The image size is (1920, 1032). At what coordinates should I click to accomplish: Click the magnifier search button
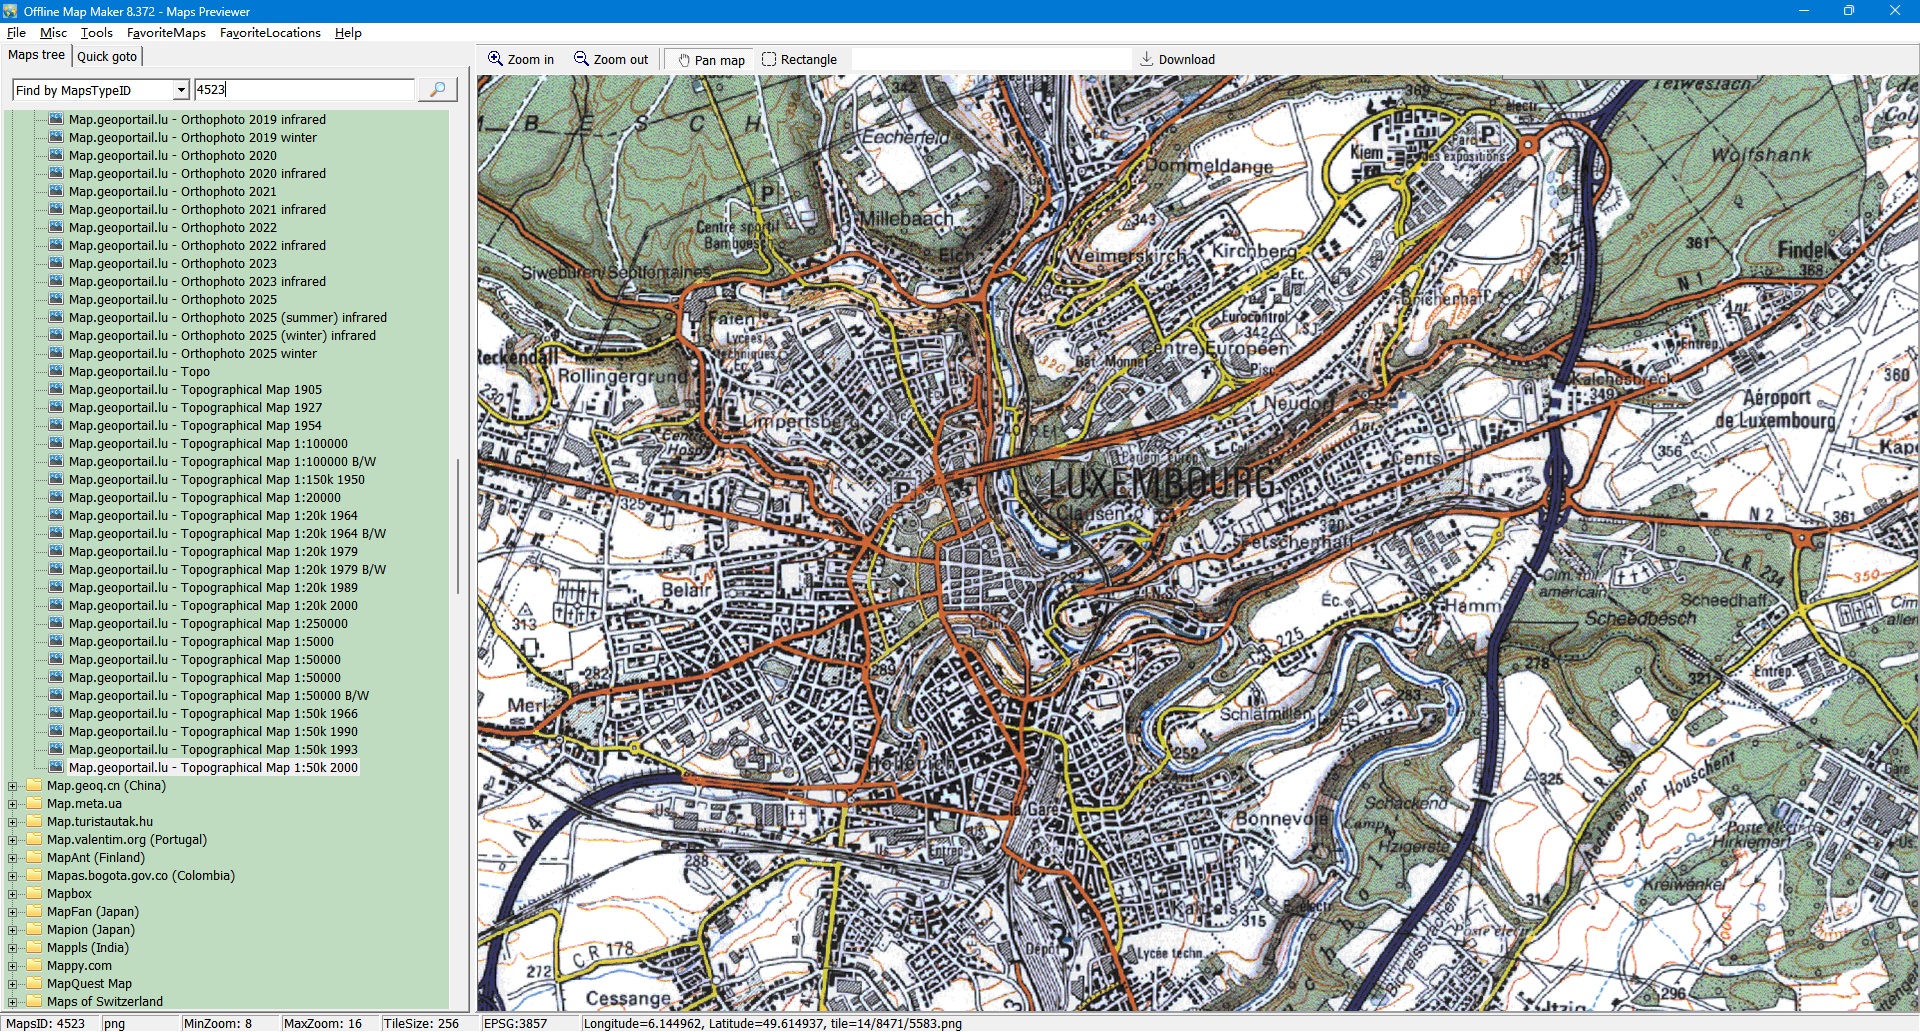point(437,90)
